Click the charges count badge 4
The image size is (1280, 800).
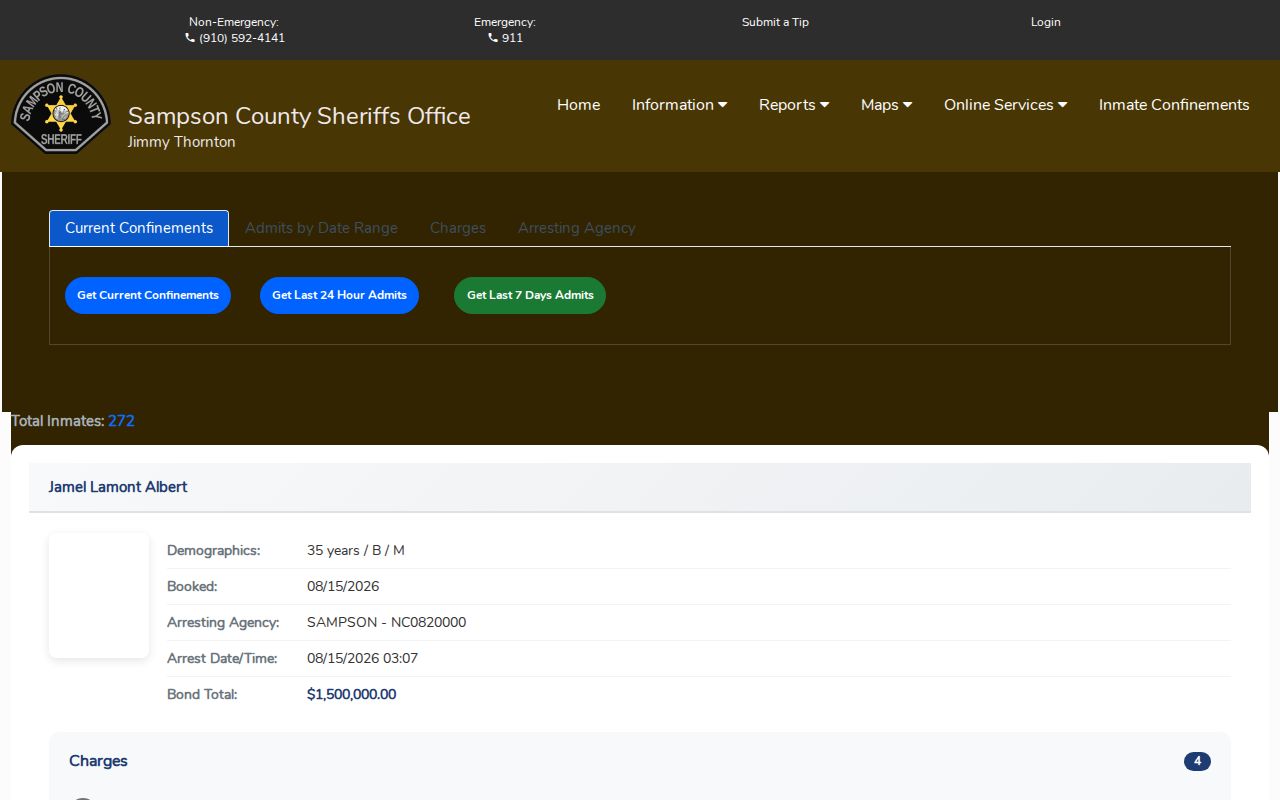pyautogui.click(x=1197, y=761)
